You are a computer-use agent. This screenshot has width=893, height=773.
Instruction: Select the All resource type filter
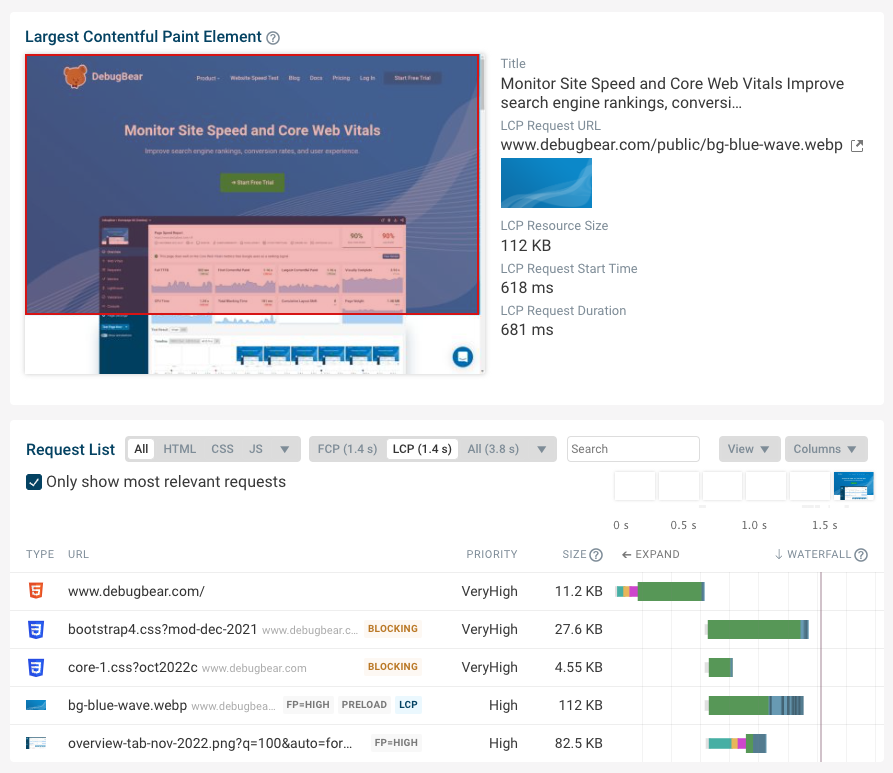(x=141, y=449)
